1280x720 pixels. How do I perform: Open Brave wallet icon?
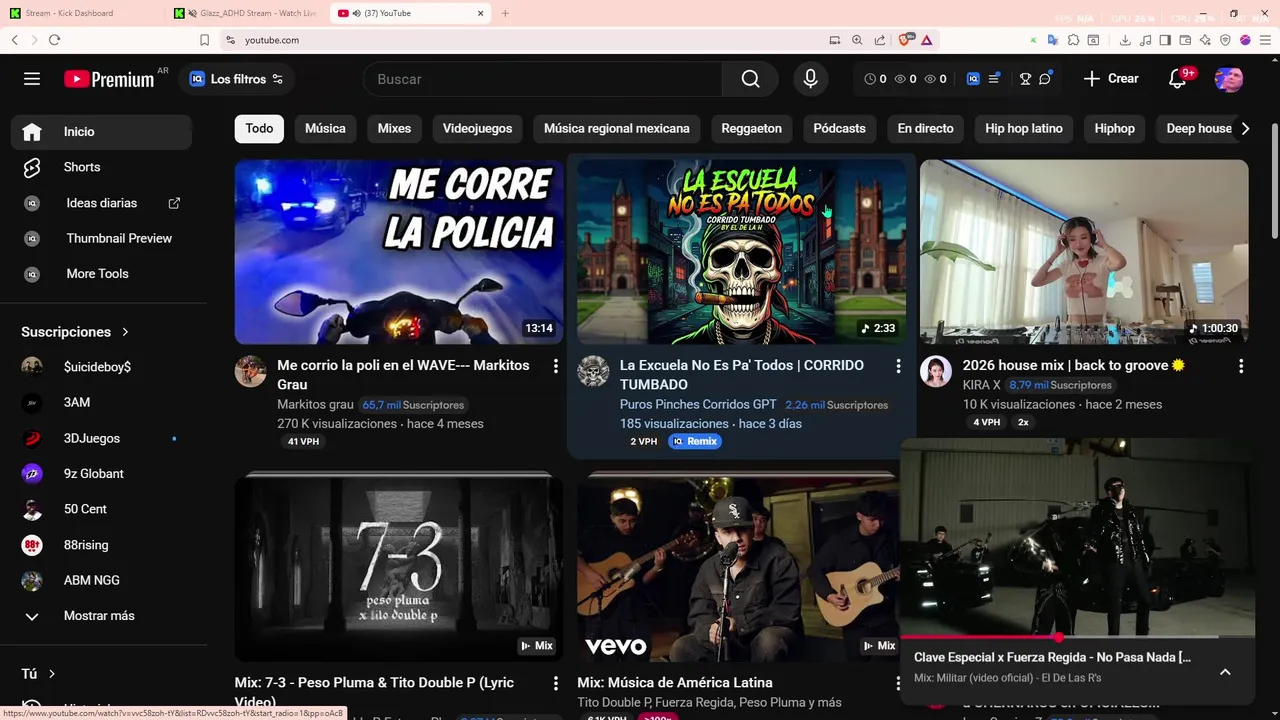[1185, 40]
